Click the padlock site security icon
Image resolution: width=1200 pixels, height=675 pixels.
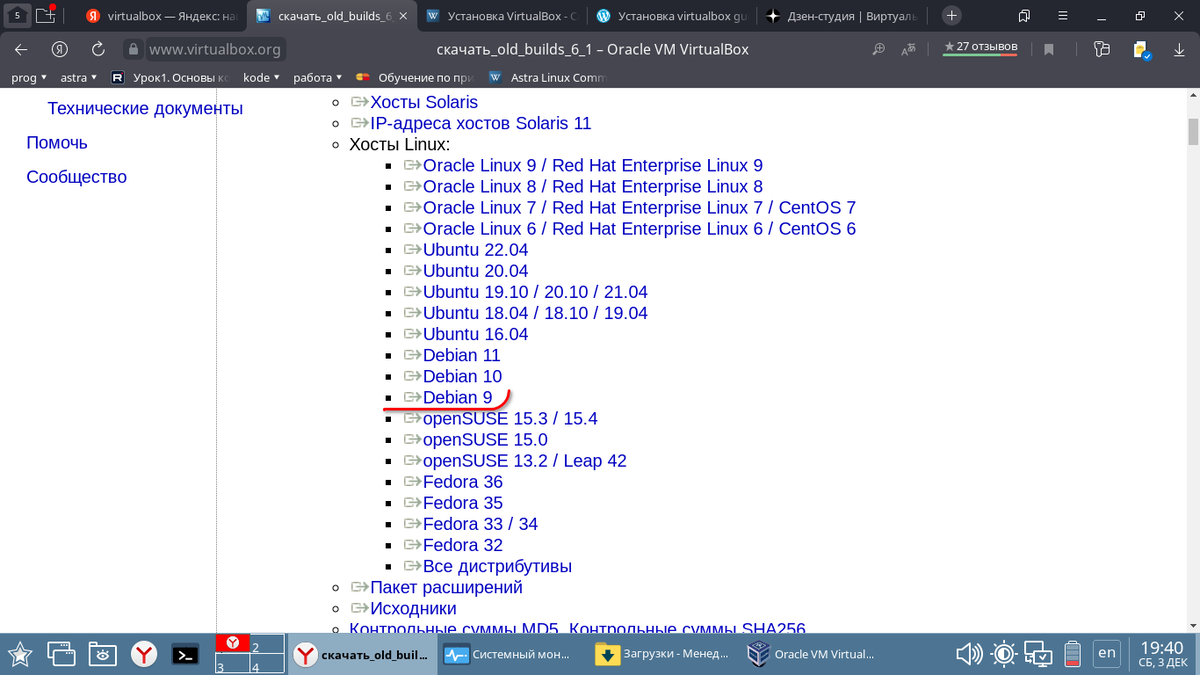[133, 49]
